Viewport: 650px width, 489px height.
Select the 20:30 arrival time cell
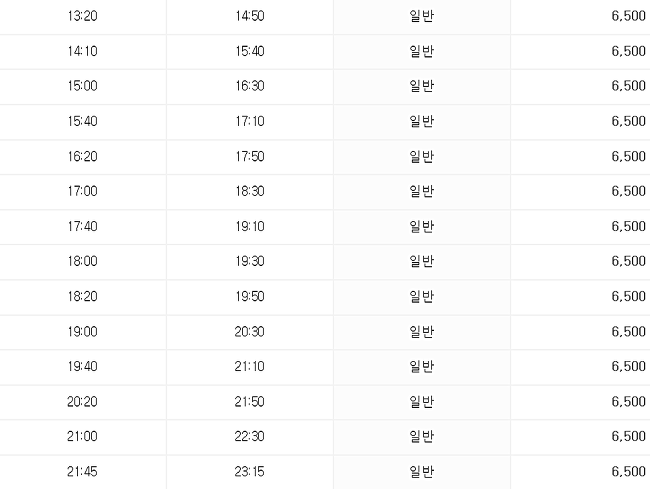(x=250, y=332)
